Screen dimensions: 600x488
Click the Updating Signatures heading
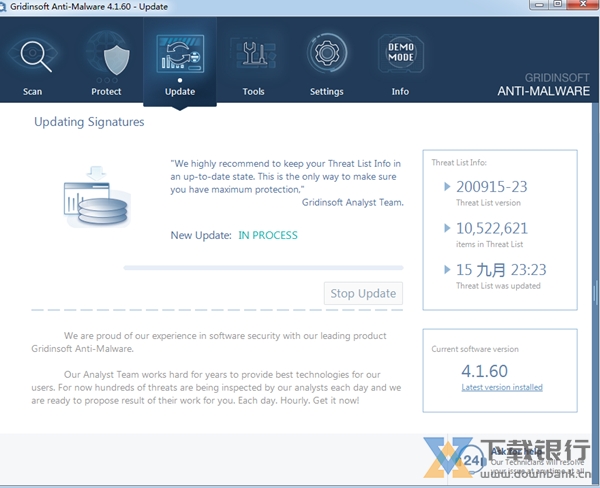coord(89,122)
